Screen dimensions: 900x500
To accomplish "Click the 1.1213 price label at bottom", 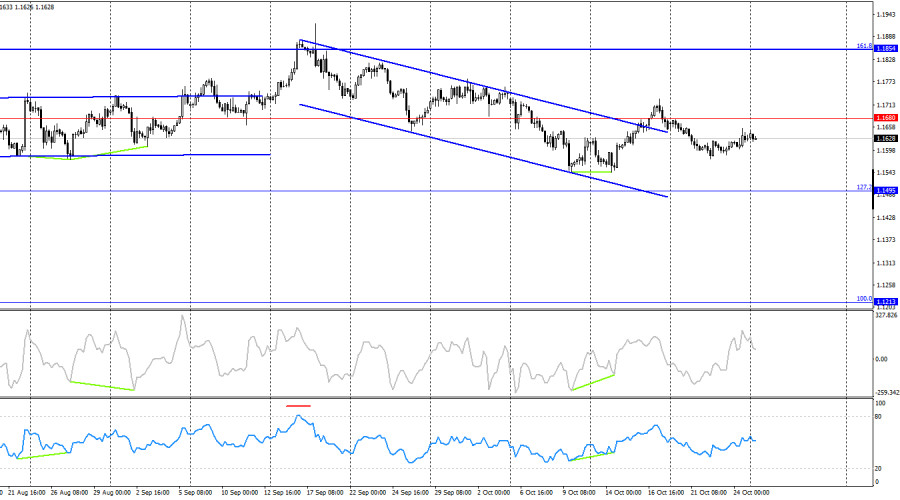I will 885,301.
